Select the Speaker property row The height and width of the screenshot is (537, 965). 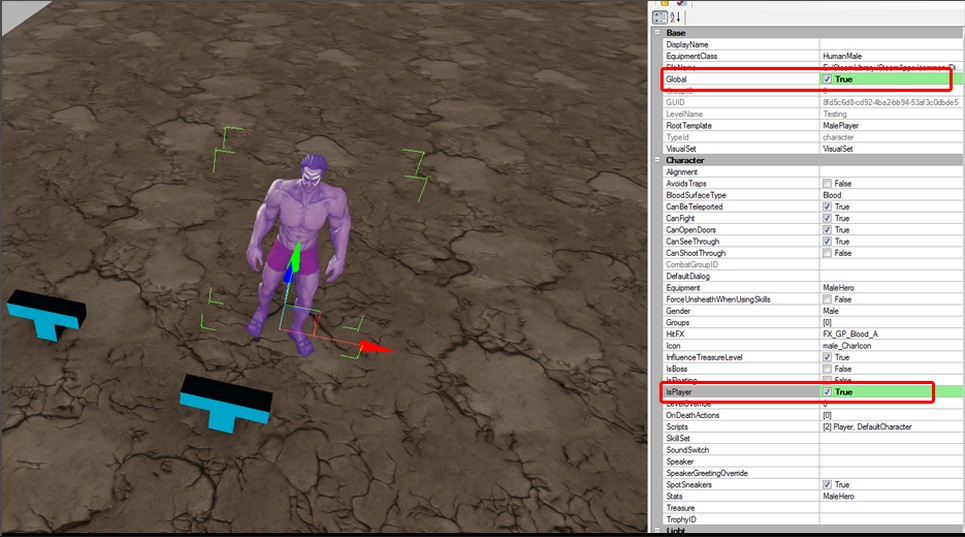[x=813, y=462]
